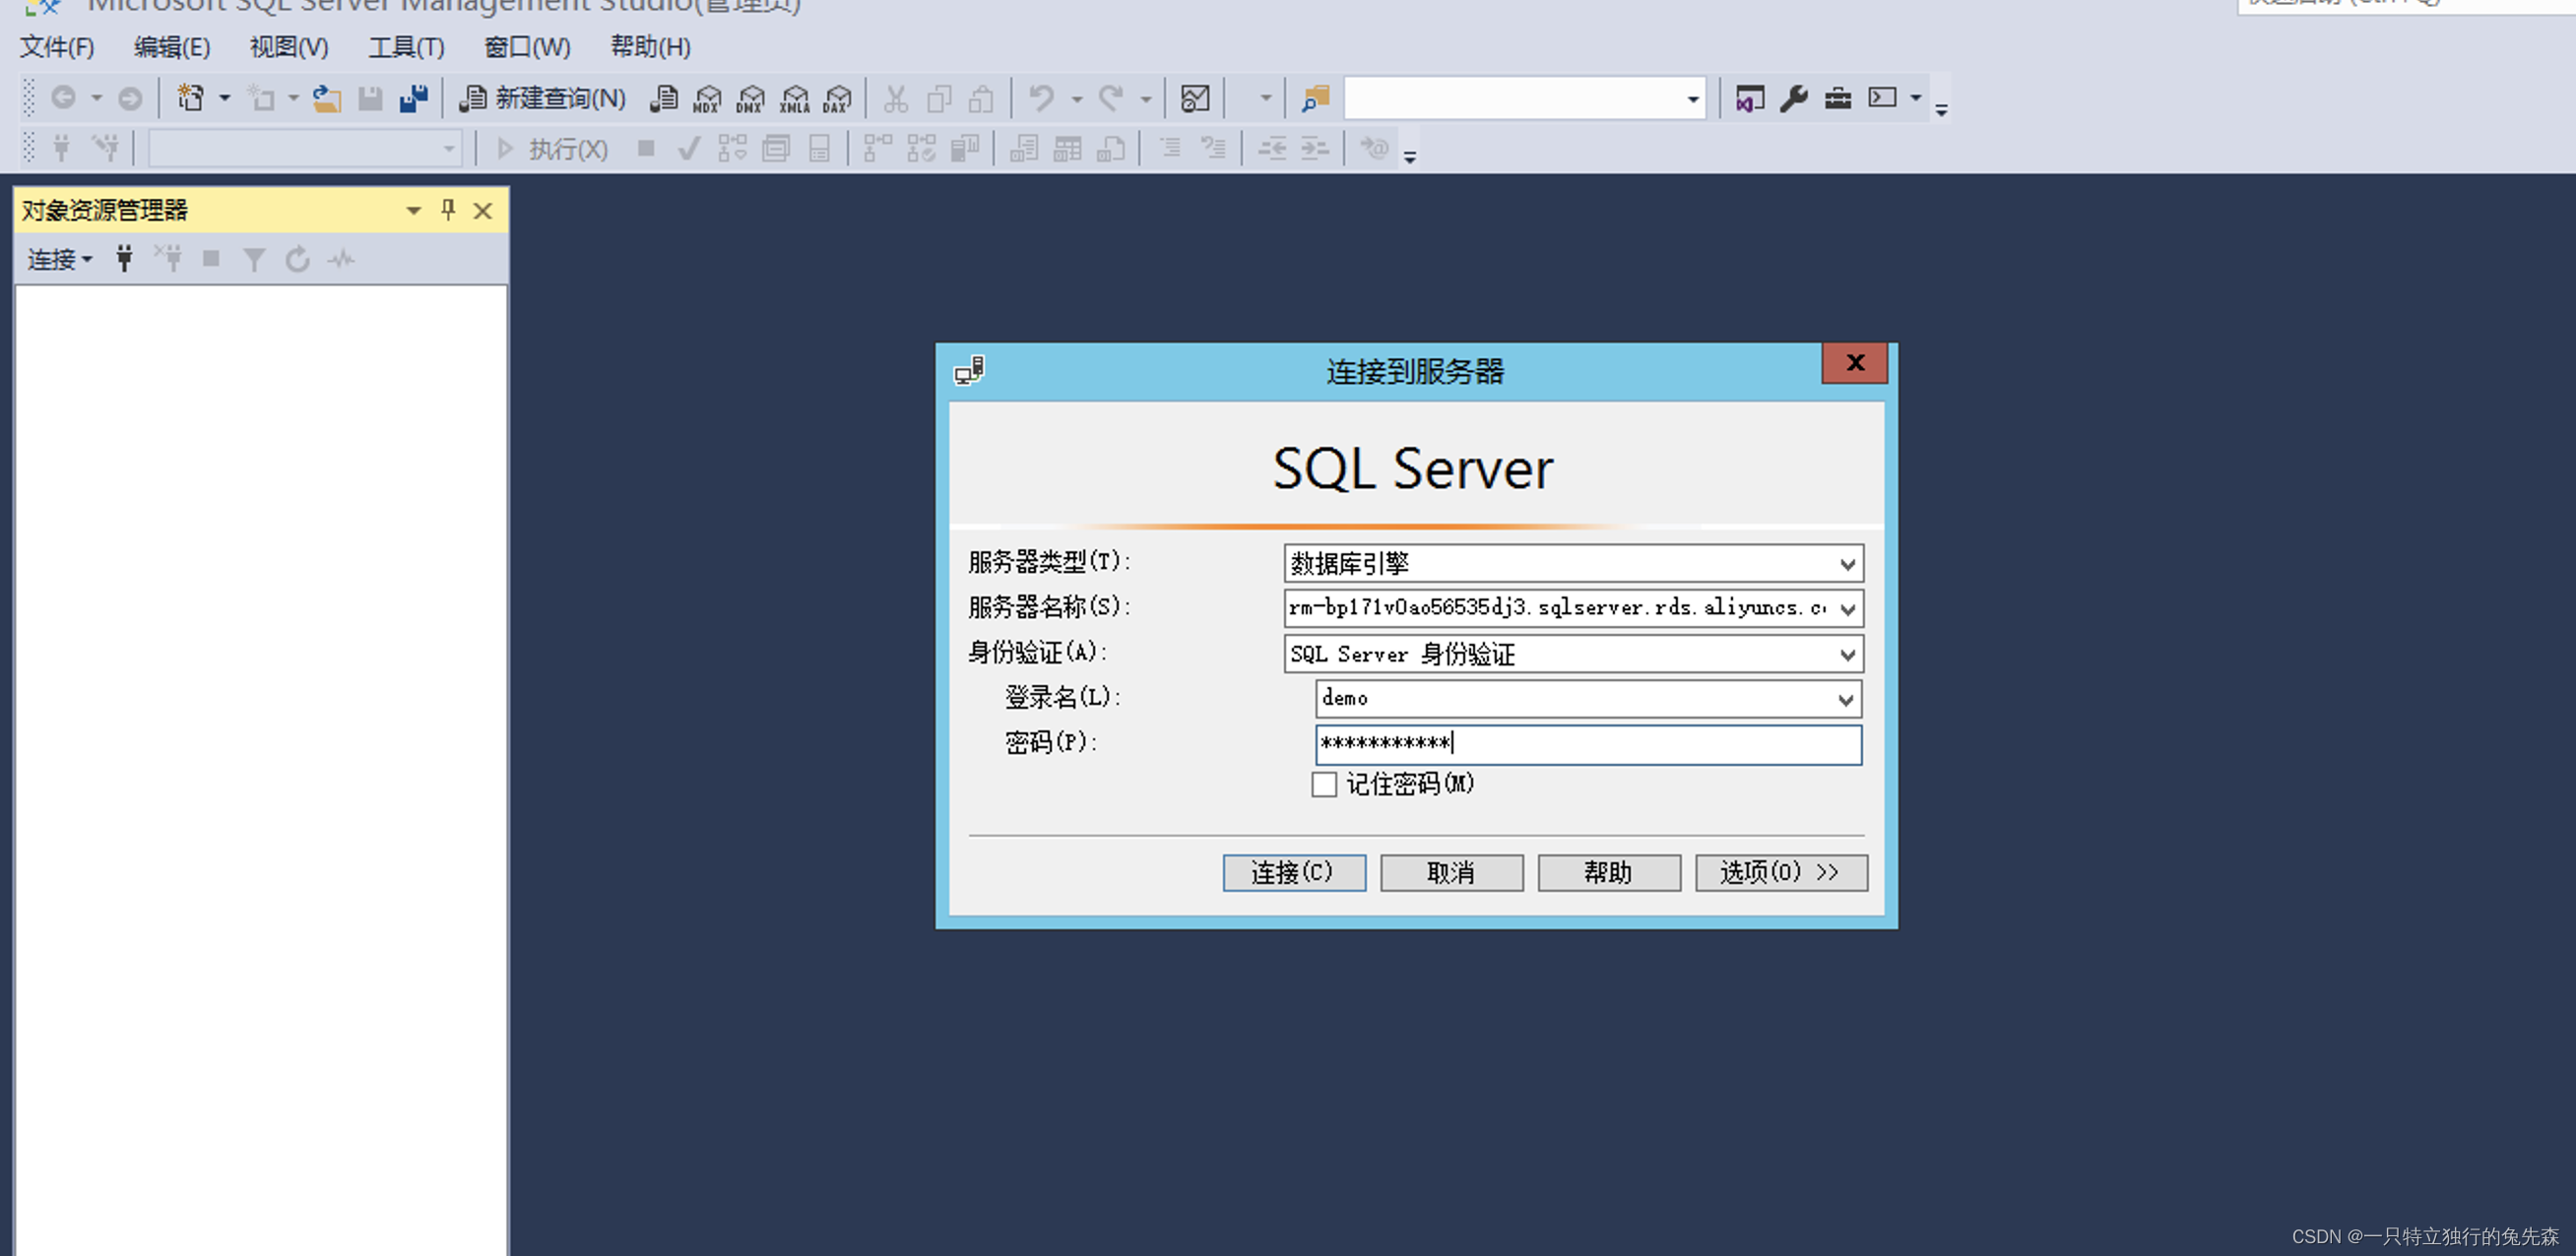Tick the remember password (记住密码) checkbox

tap(1323, 784)
